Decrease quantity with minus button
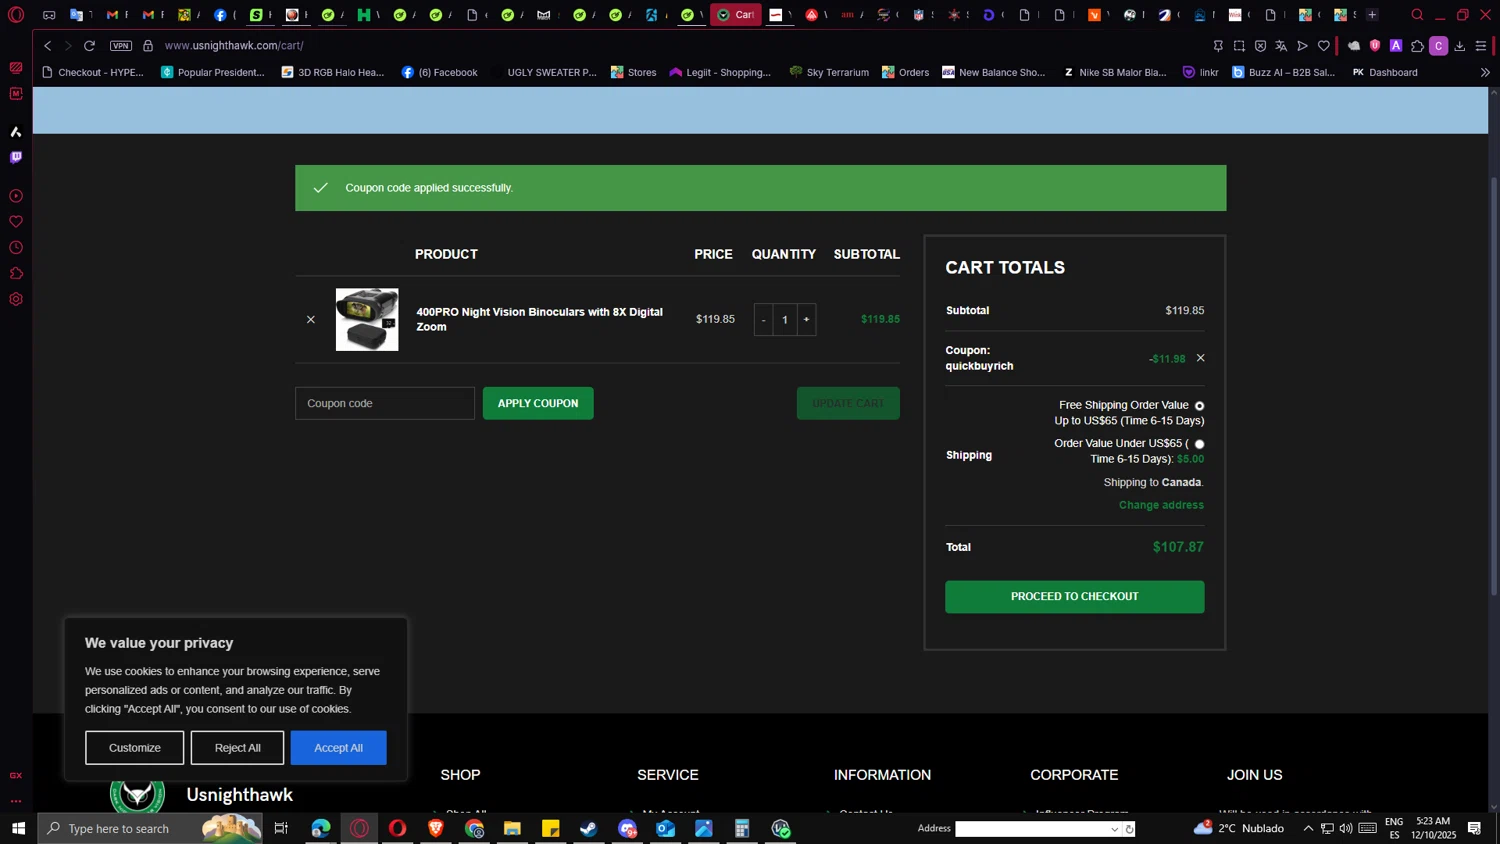 pos(764,320)
